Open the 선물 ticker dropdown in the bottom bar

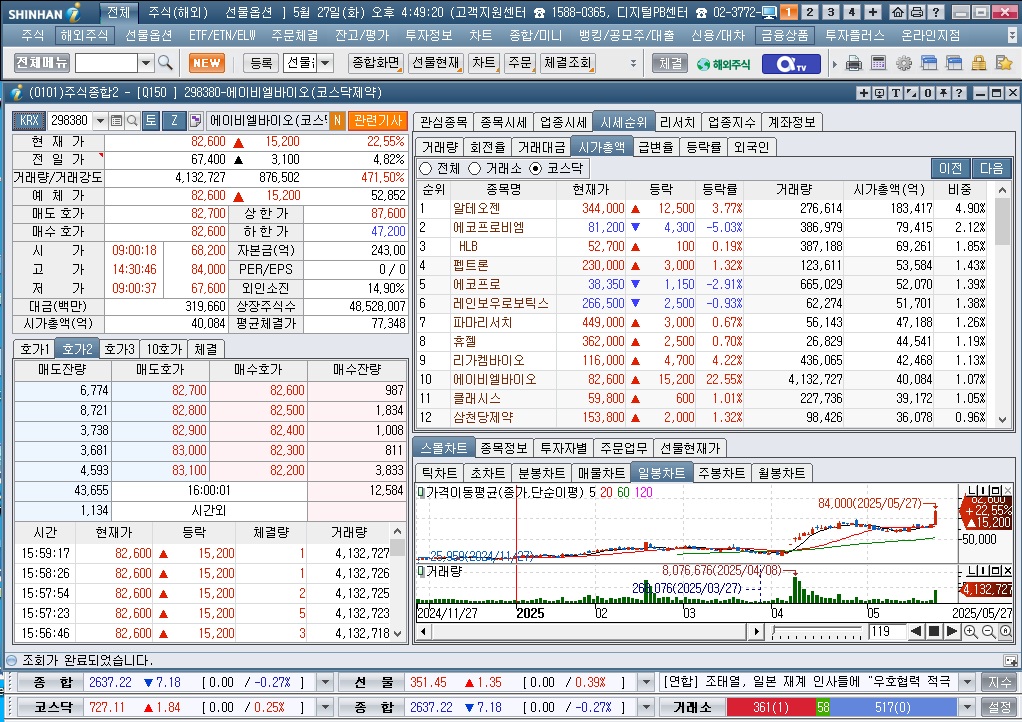(x=646, y=682)
